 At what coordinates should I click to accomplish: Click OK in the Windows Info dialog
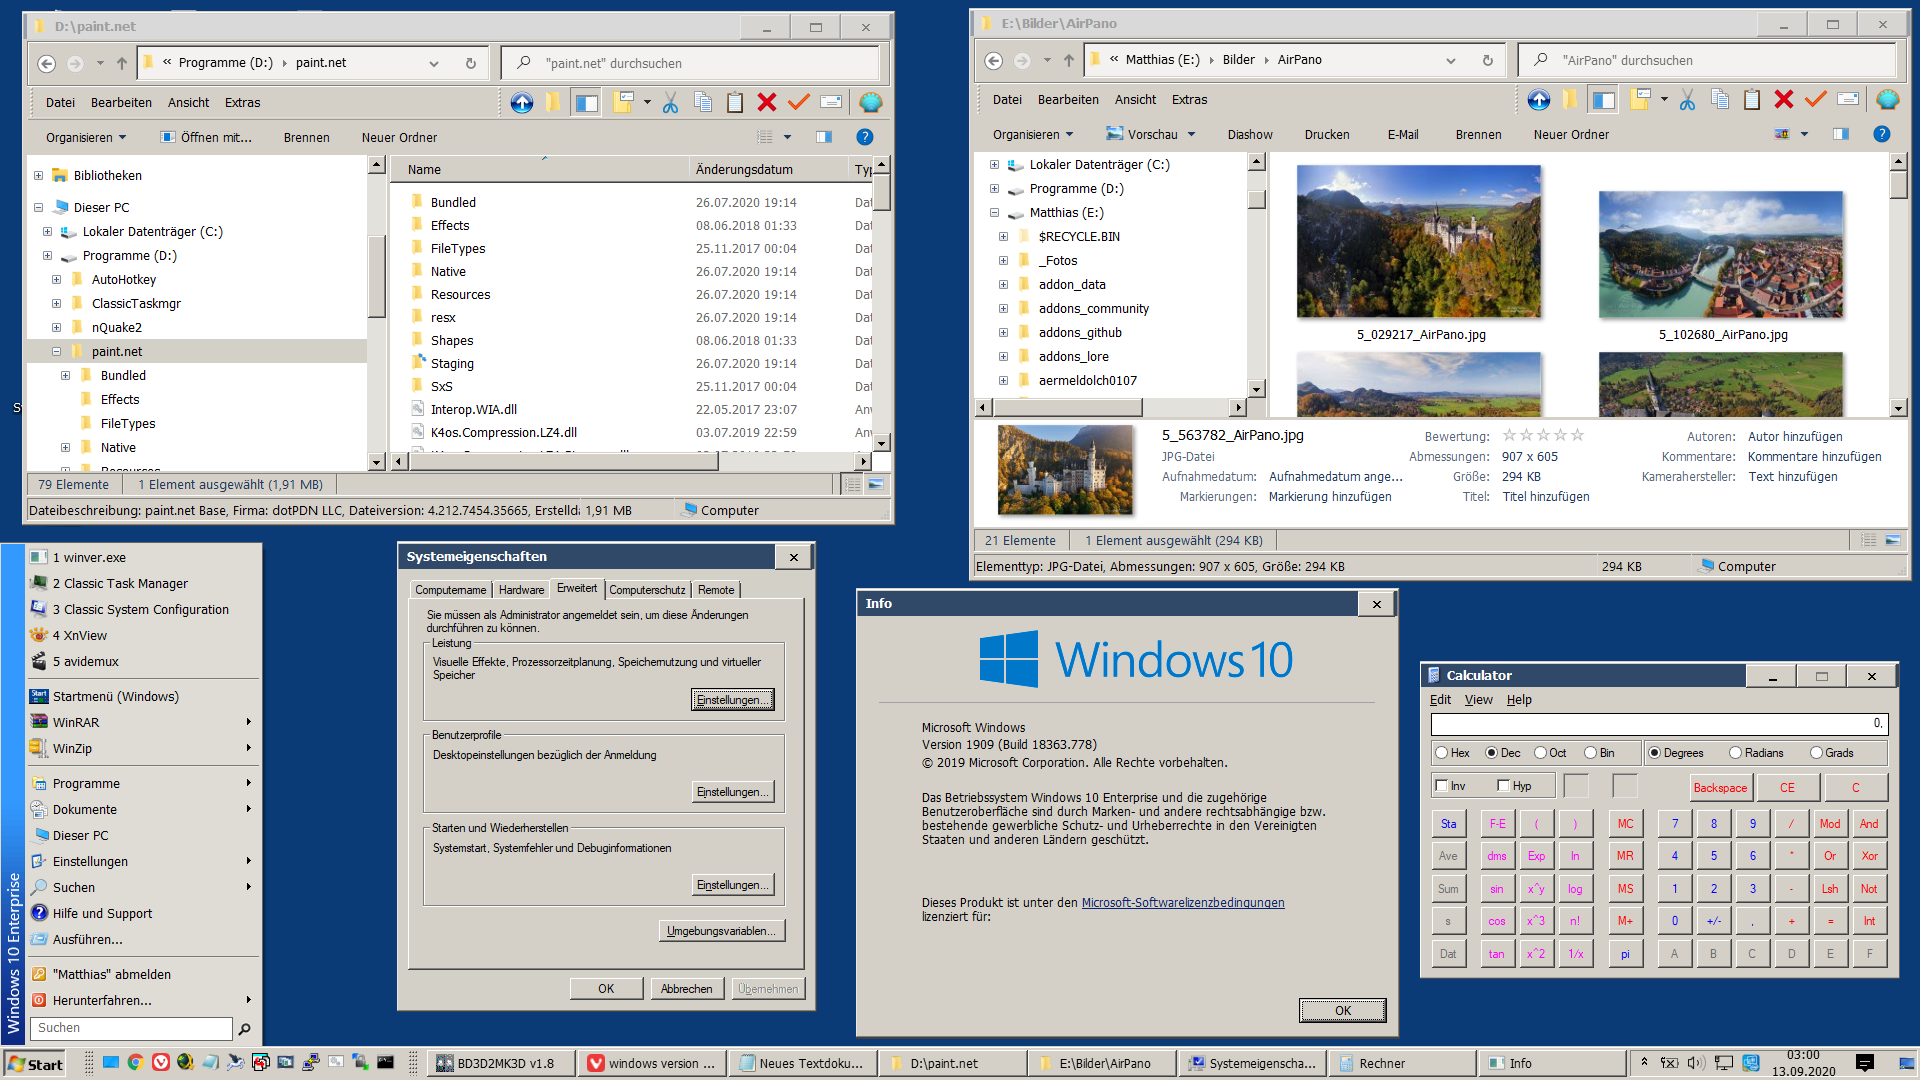click(1342, 1010)
